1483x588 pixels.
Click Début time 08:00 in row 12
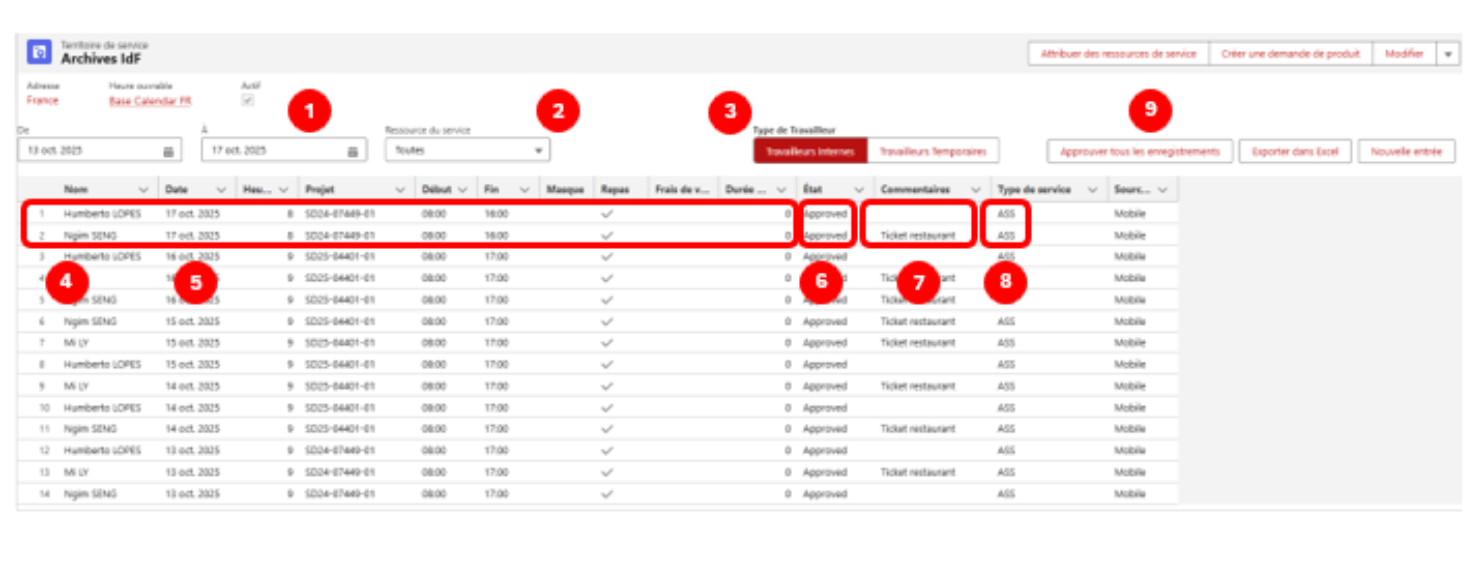tap(434, 451)
